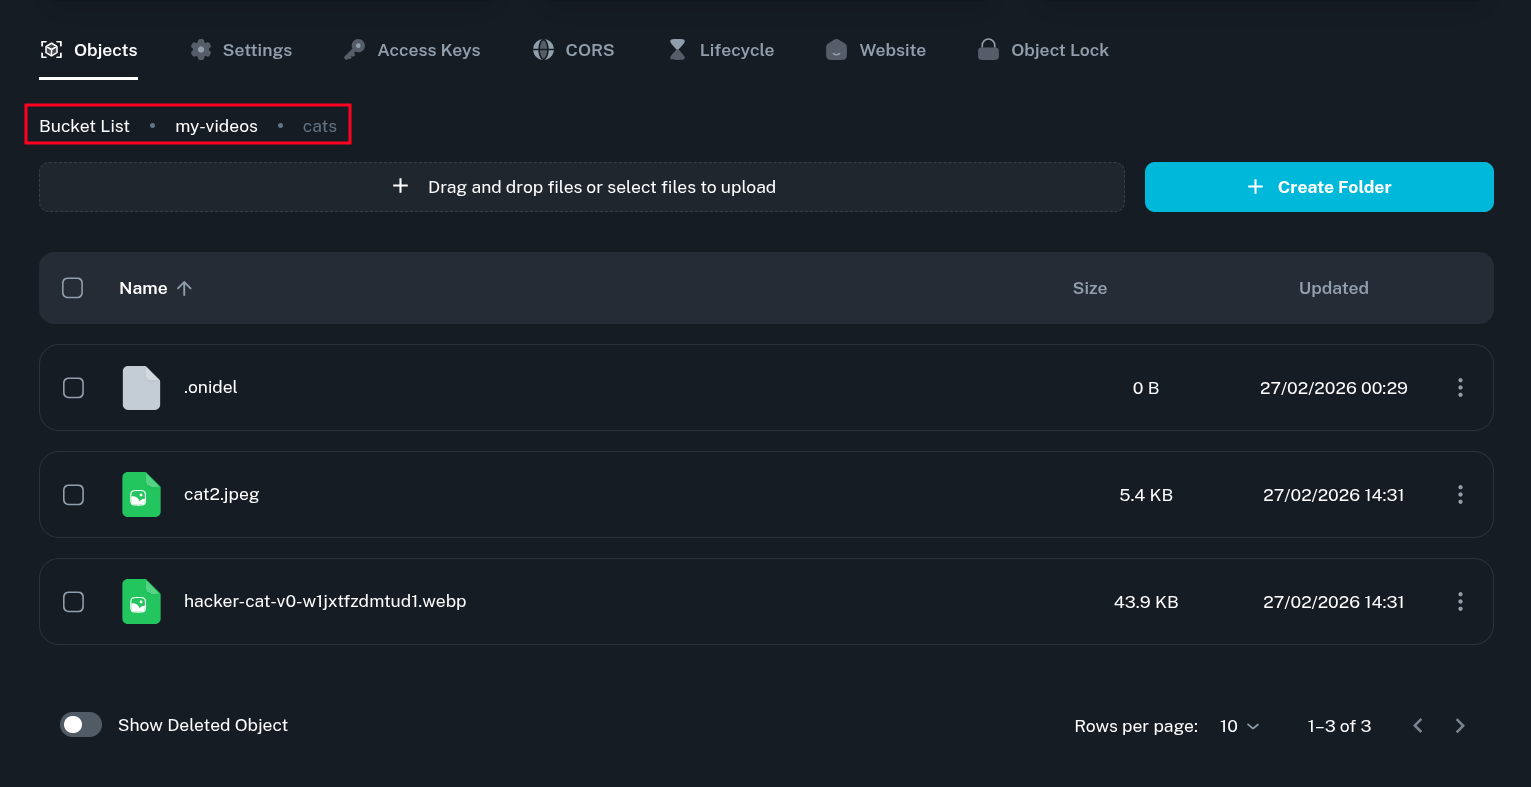1531x787 pixels.
Task: Open the Access Keys tab
Action: [x=412, y=50]
